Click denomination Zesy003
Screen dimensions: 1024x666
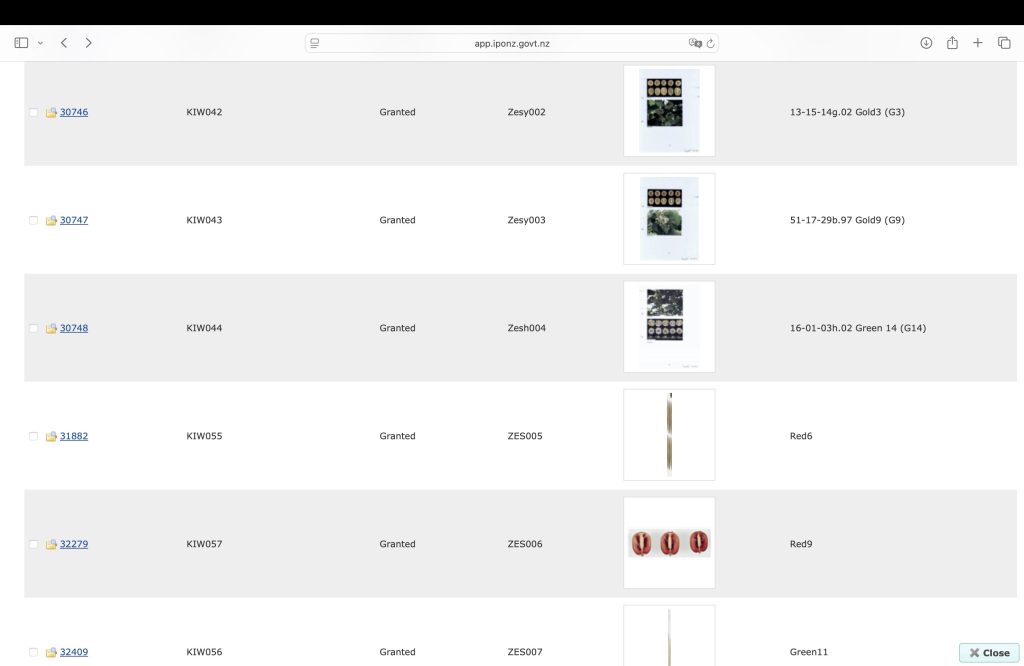526,220
